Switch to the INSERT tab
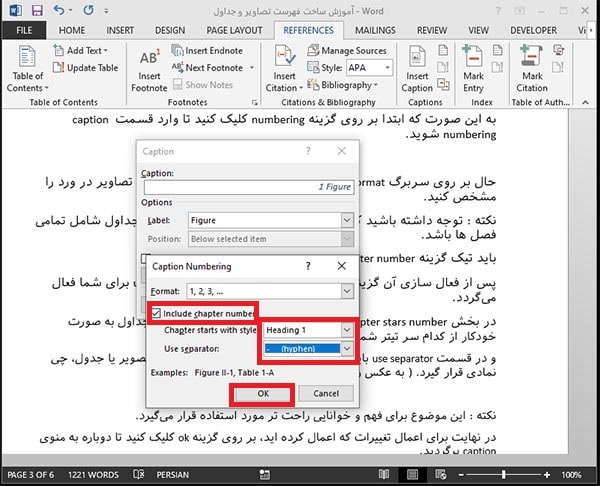This screenshot has width=600, height=486. point(120,30)
